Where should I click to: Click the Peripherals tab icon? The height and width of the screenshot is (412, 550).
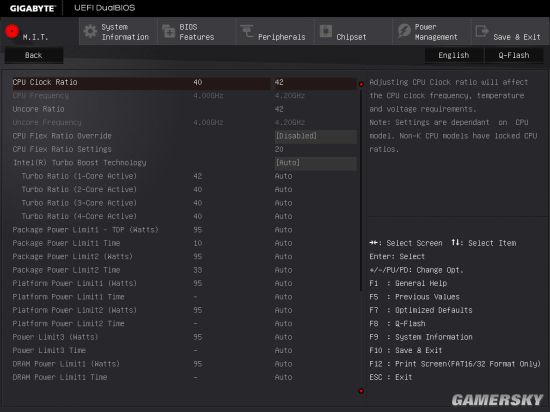point(247,31)
